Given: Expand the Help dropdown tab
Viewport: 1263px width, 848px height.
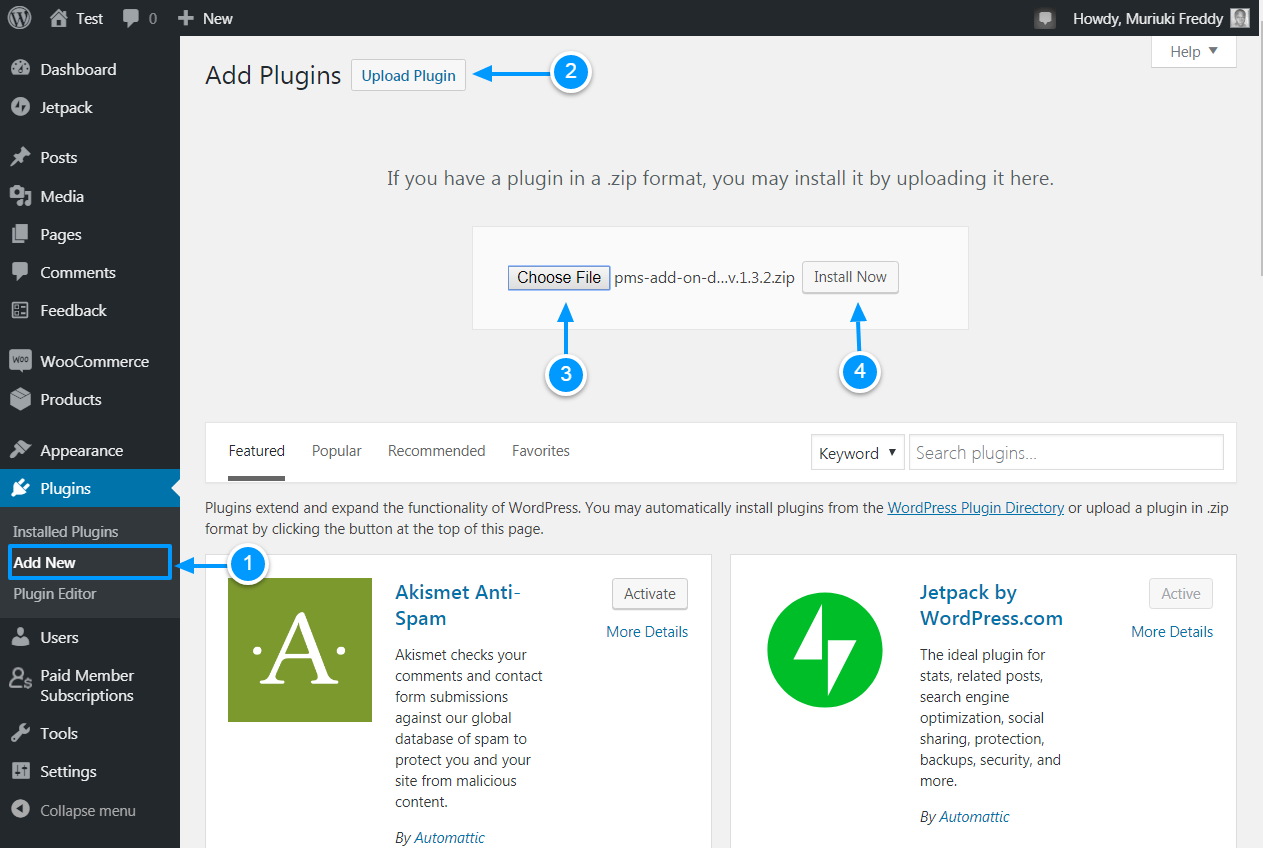Looking at the screenshot, I should pos(1194,52).
